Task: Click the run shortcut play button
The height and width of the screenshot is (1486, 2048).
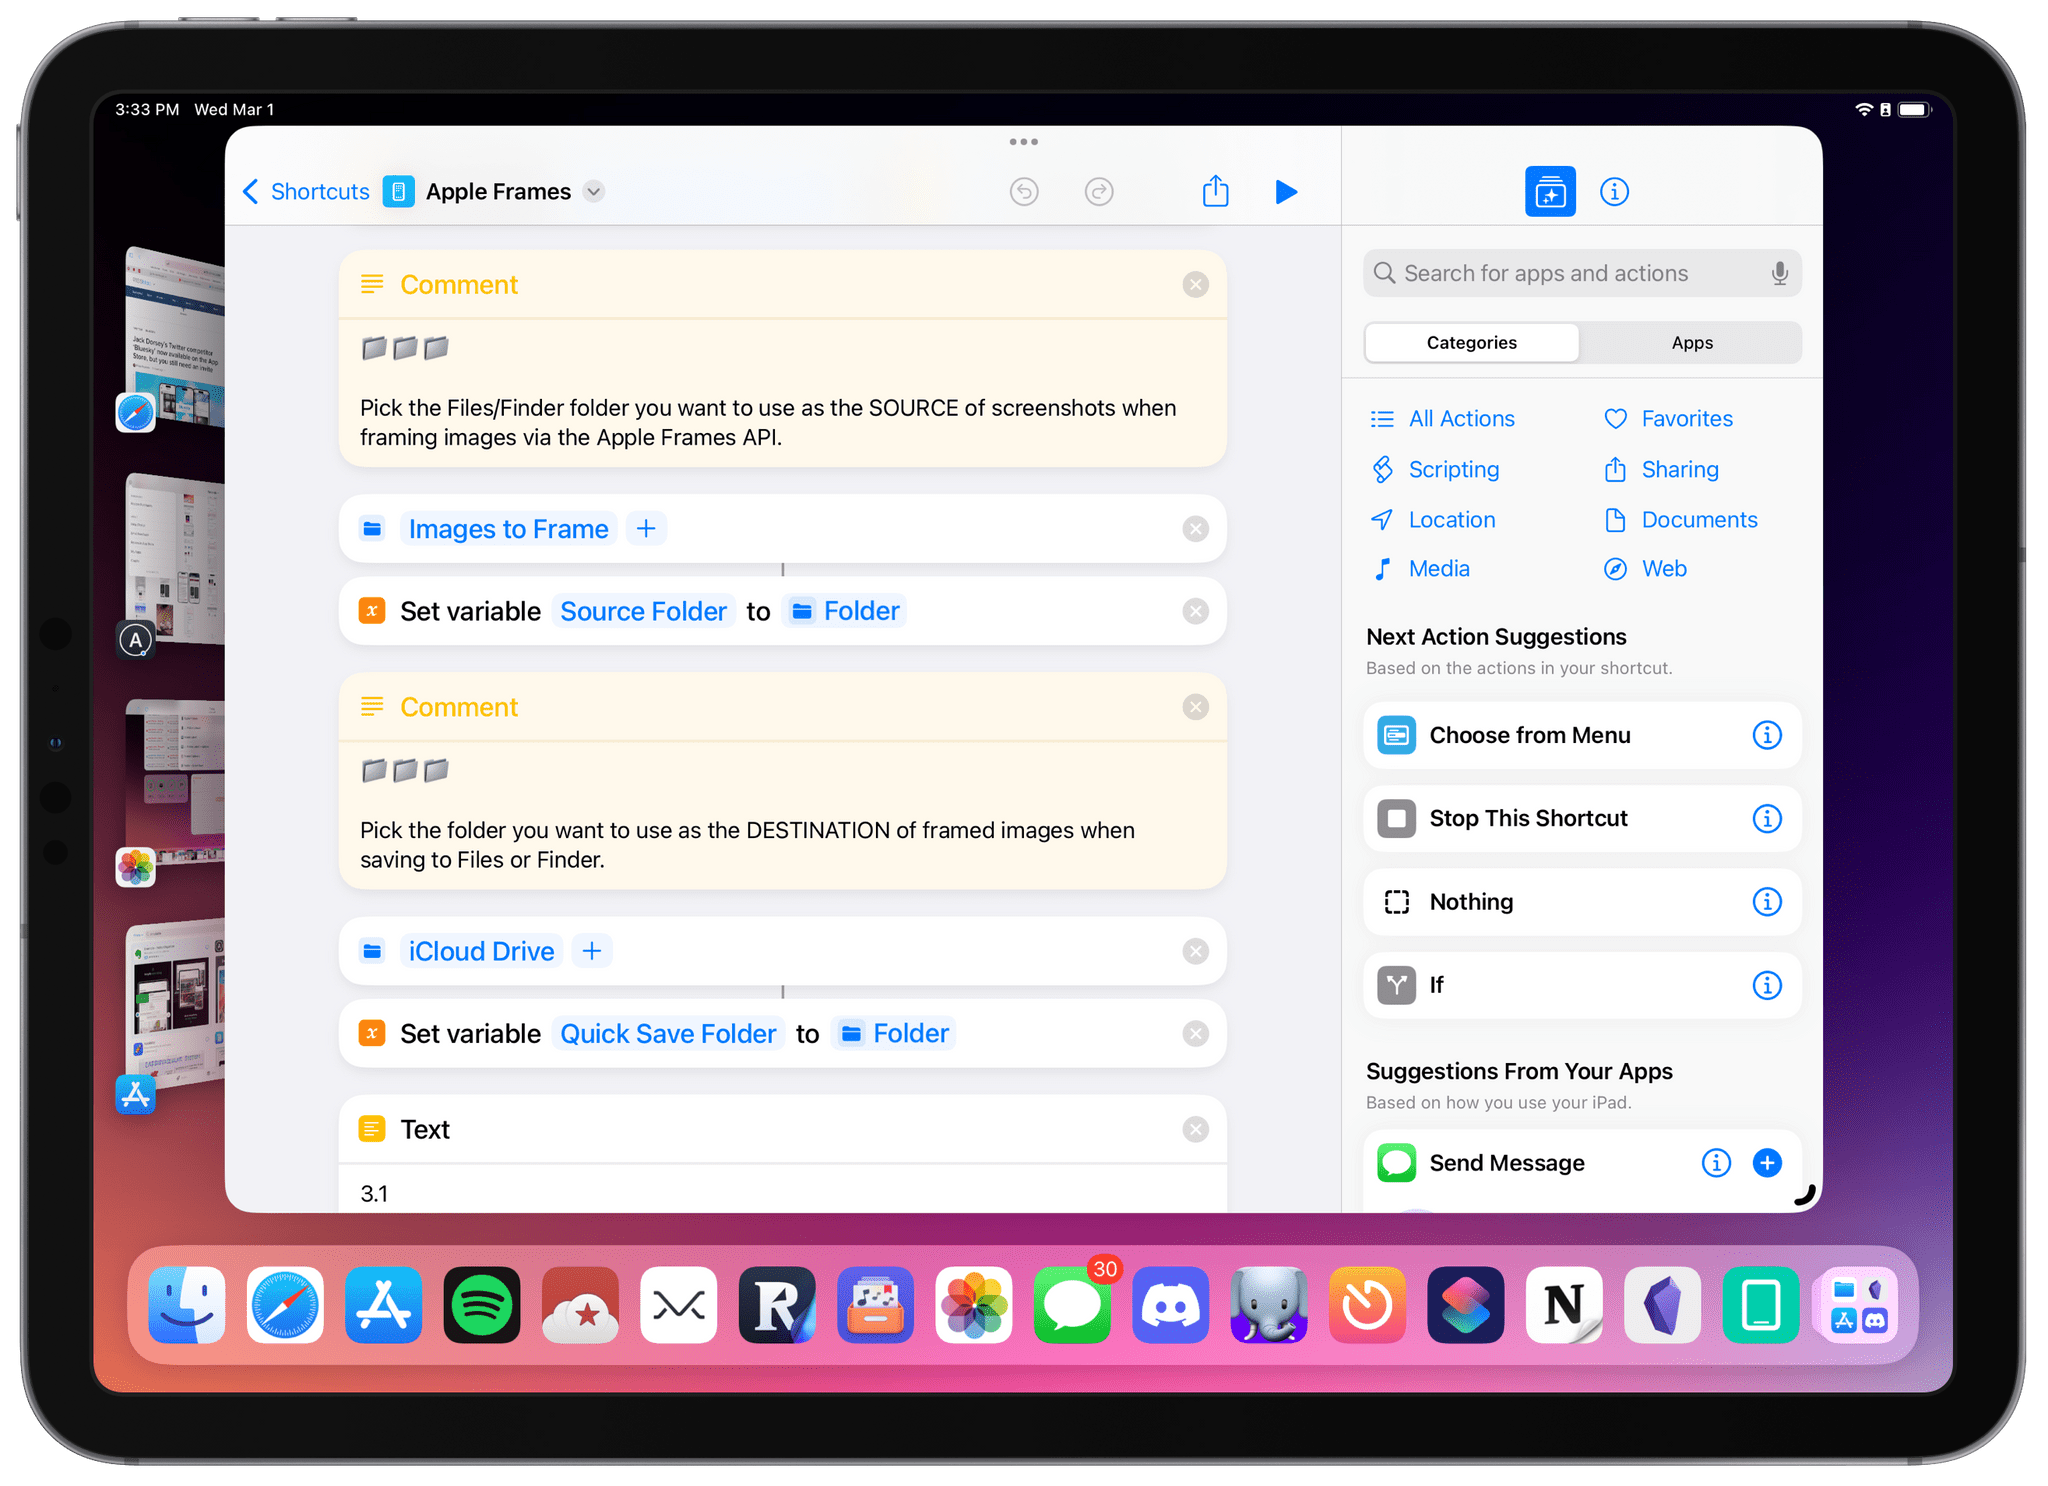Action: 1288,189
